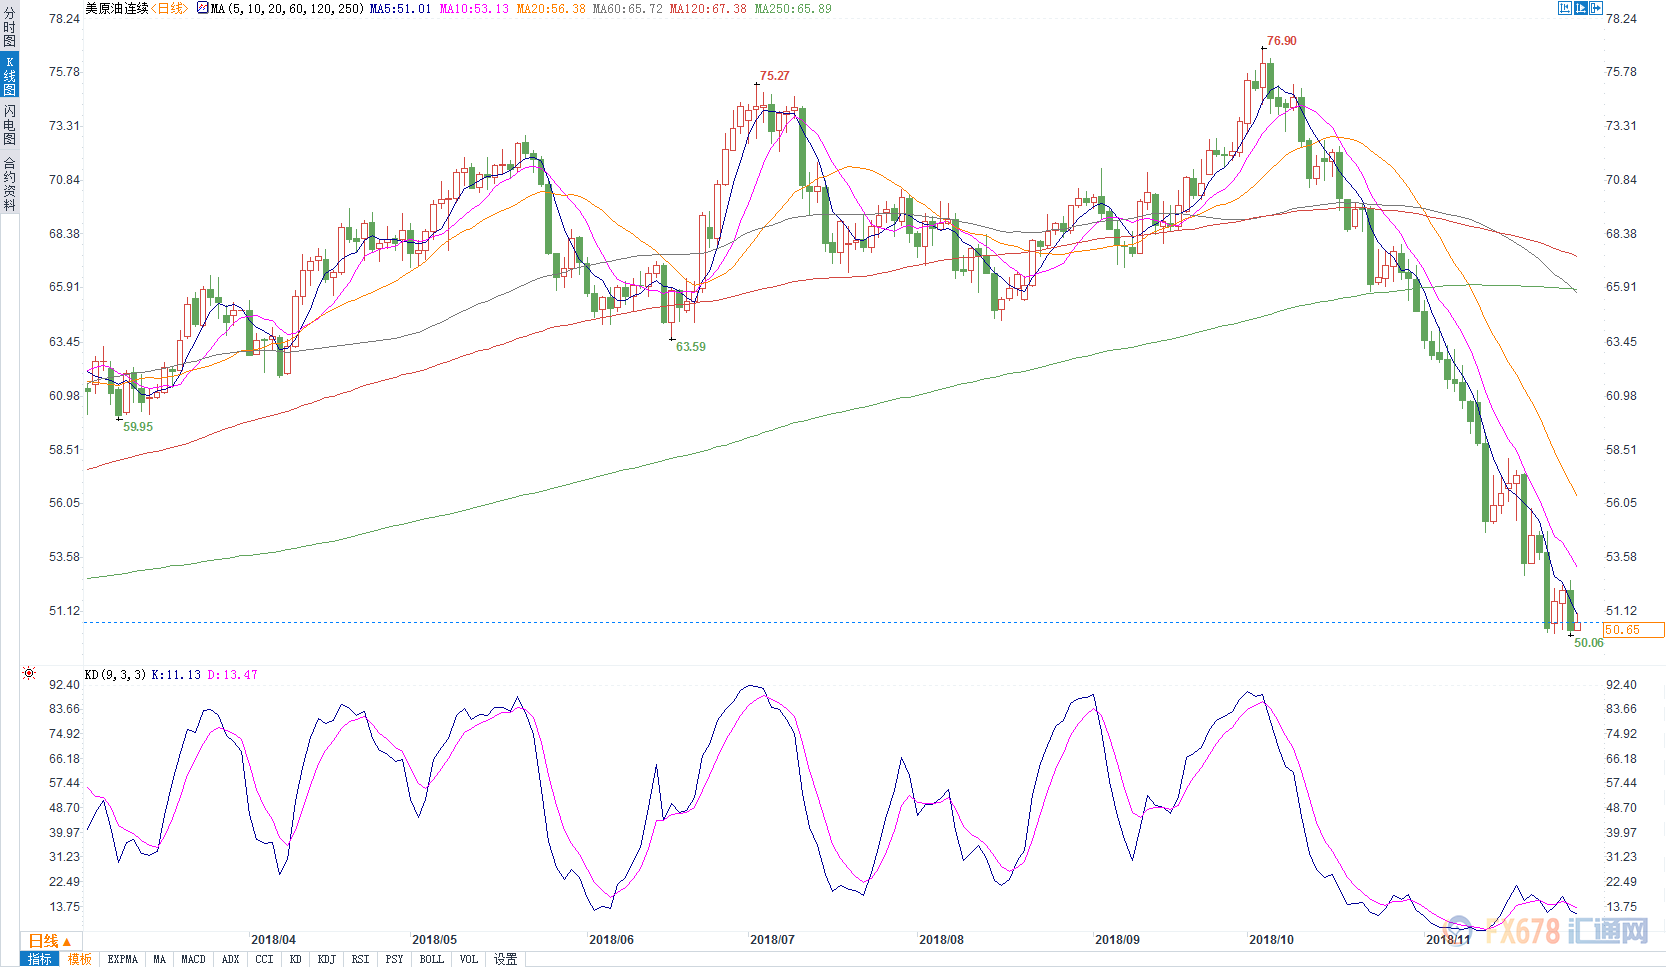Open indicator 设置 settings
The width and height of the screenshot is (1666, 967).
coord(506,959)
